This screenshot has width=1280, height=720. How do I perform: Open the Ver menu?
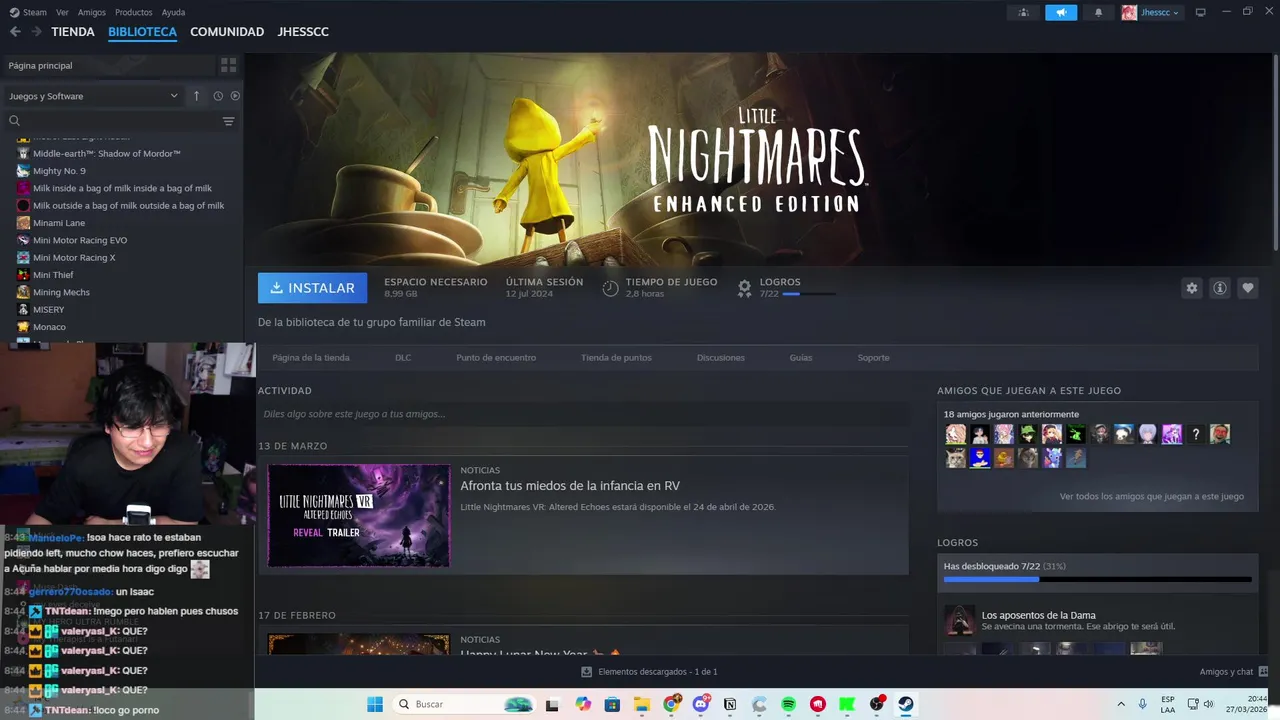tap(63, 12)
